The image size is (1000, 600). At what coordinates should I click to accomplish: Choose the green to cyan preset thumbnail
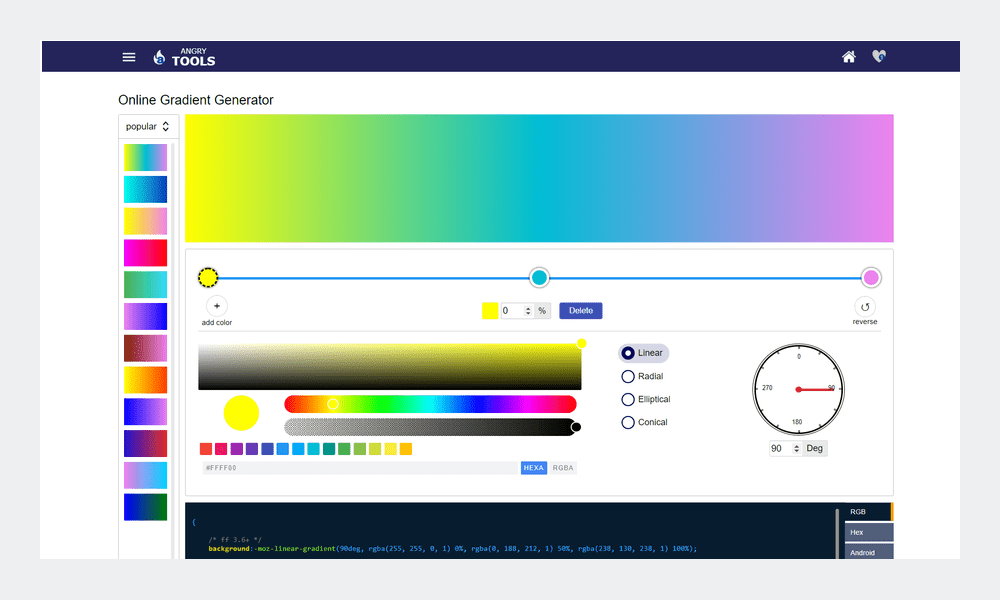tap(145, 284)
